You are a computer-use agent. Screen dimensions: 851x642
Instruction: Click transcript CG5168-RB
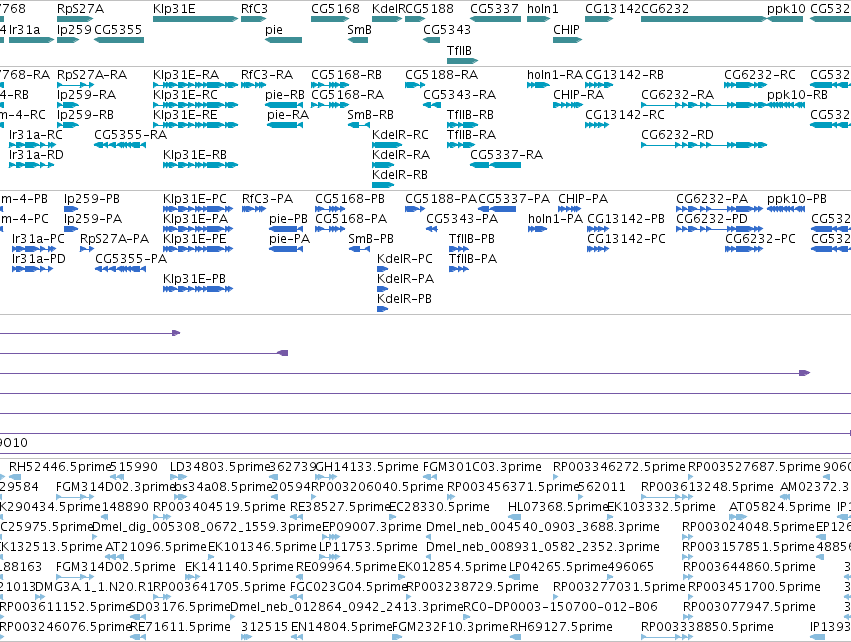(x=330, y=85)
